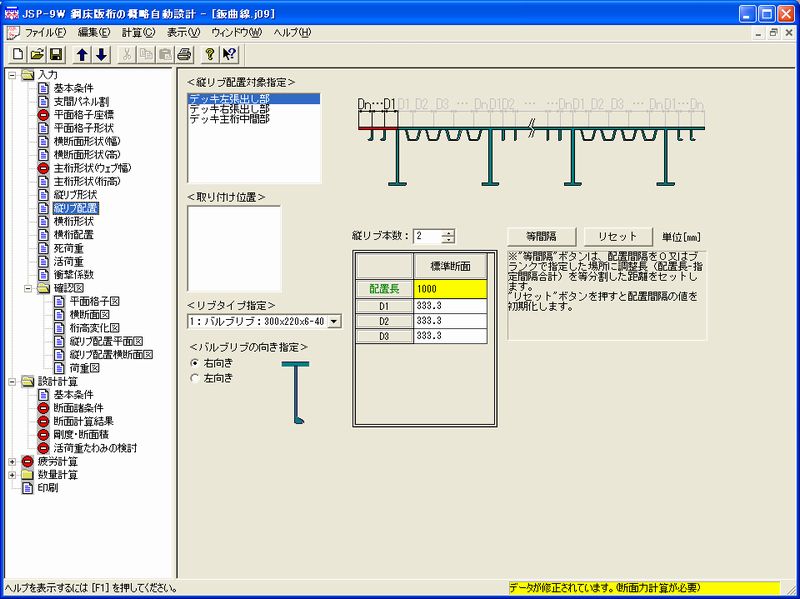Click the Print toolbar icon
This screenshot has height=599, width=800.
(x=184, y=53)
